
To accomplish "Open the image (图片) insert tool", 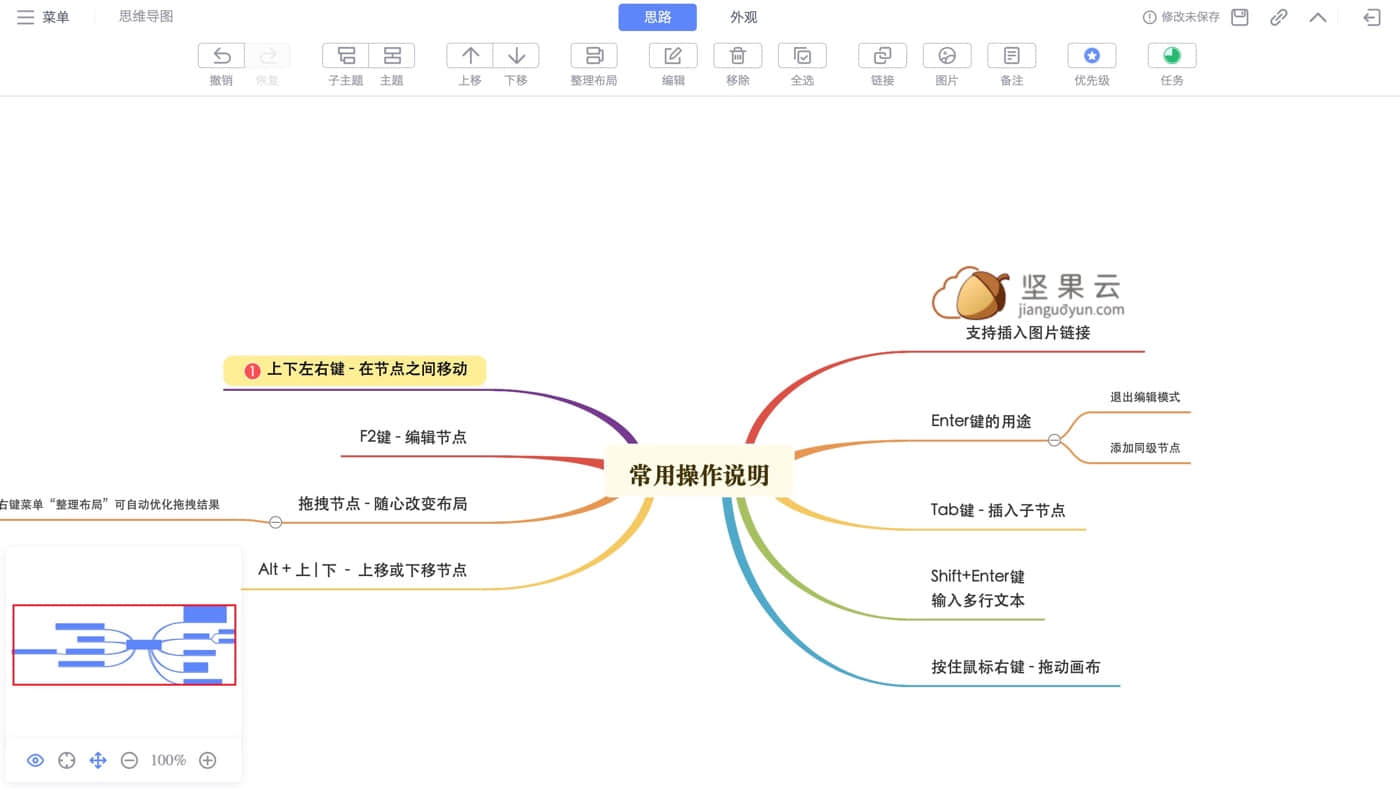I will tap(947, 56).
